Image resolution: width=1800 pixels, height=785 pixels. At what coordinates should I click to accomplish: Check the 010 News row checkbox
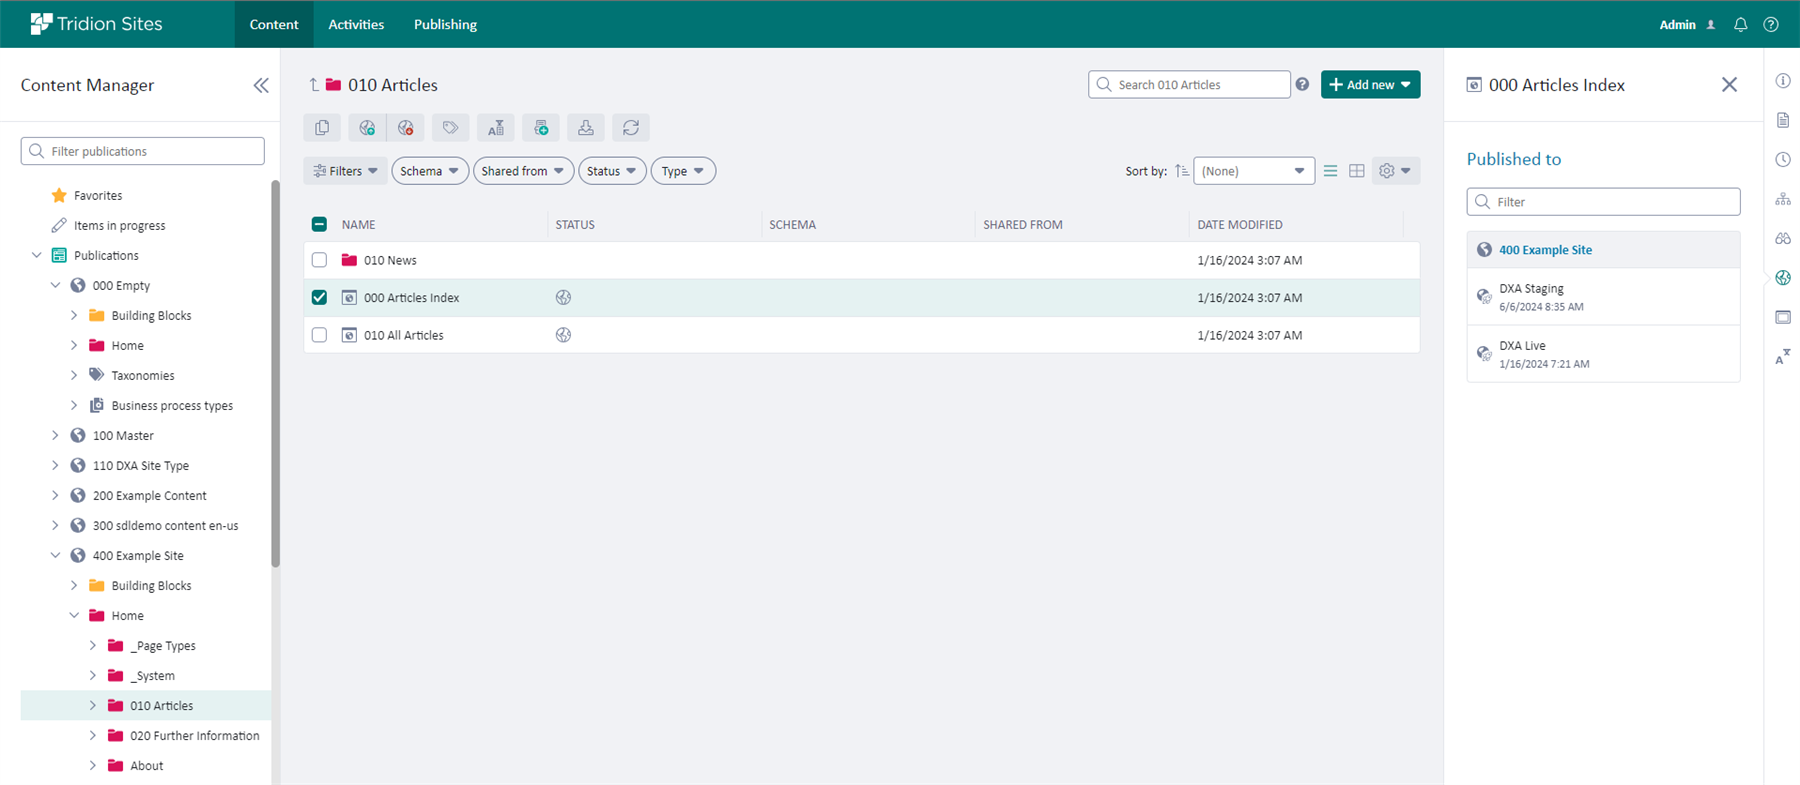click(319, 260)
